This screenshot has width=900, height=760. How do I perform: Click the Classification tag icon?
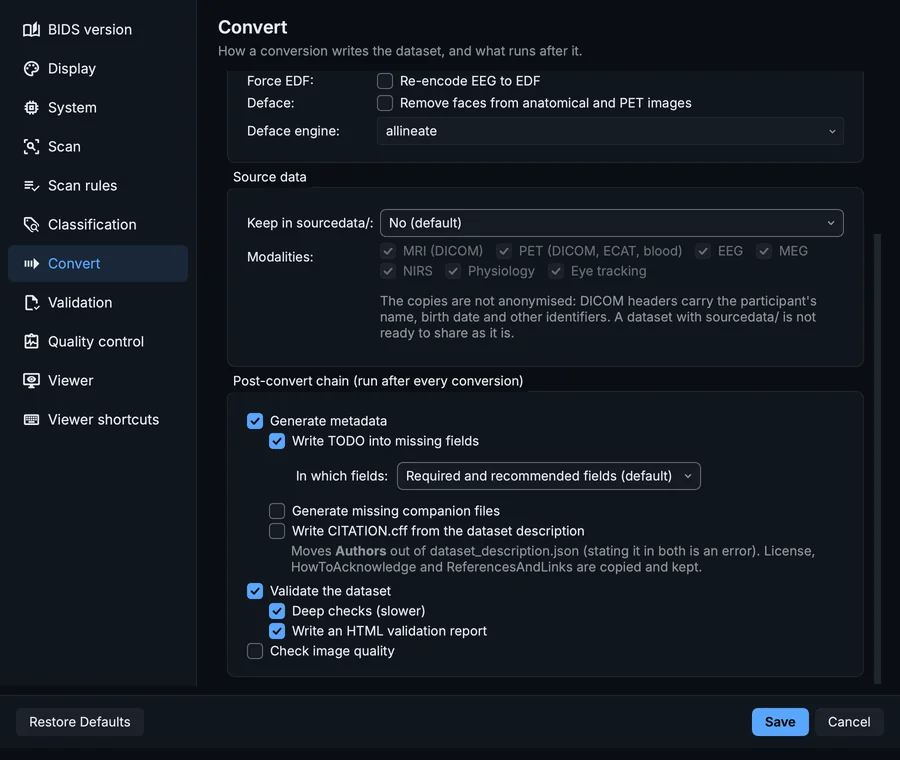click(x=32, y=224)
